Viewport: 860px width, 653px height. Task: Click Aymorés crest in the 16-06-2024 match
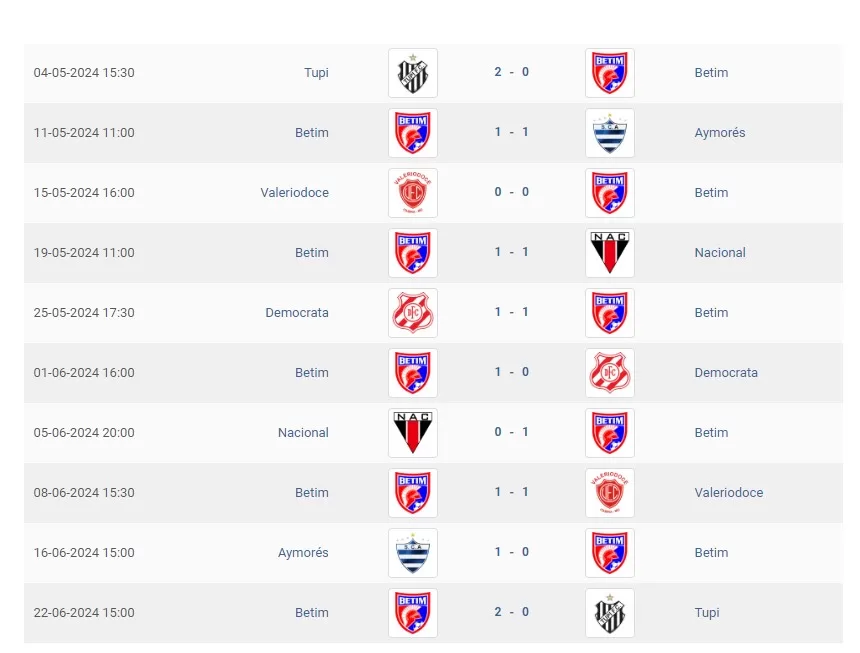tap(412, 553)
